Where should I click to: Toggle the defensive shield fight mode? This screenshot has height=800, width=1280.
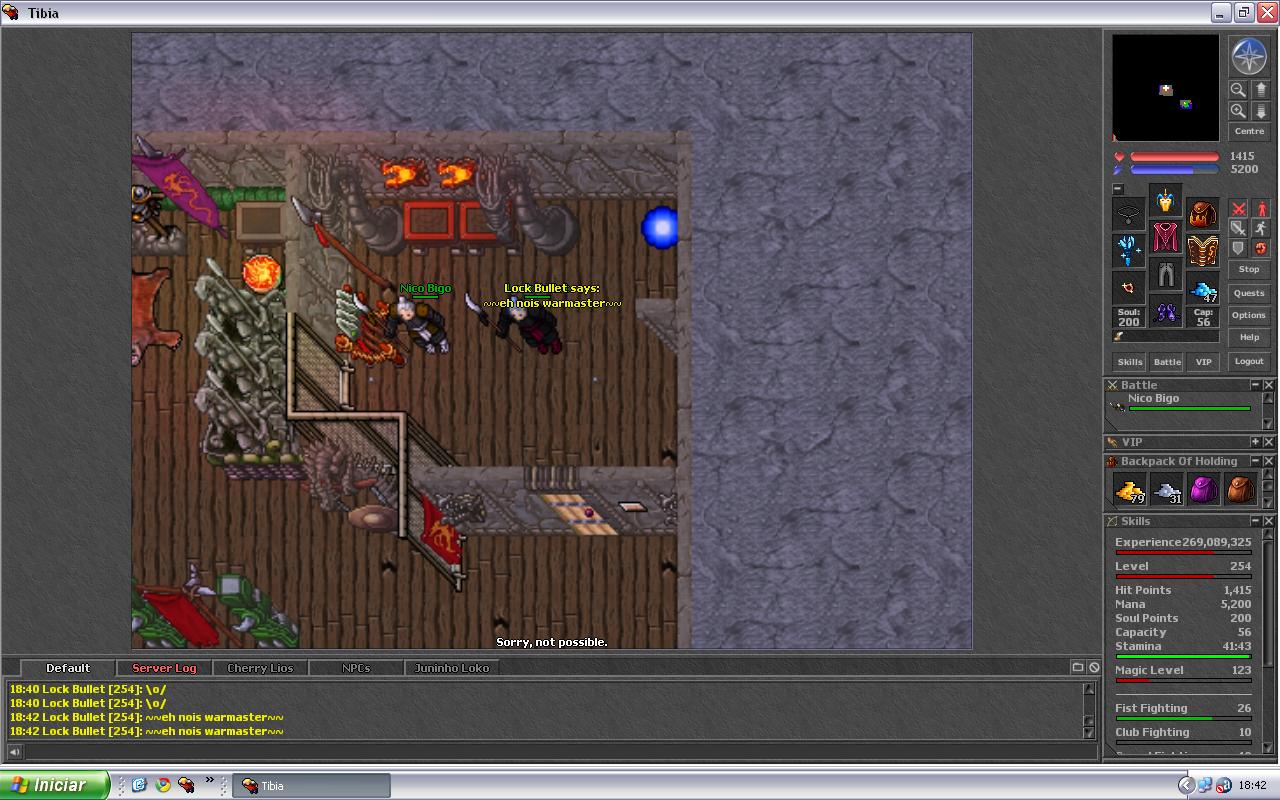coord(1238,248)
